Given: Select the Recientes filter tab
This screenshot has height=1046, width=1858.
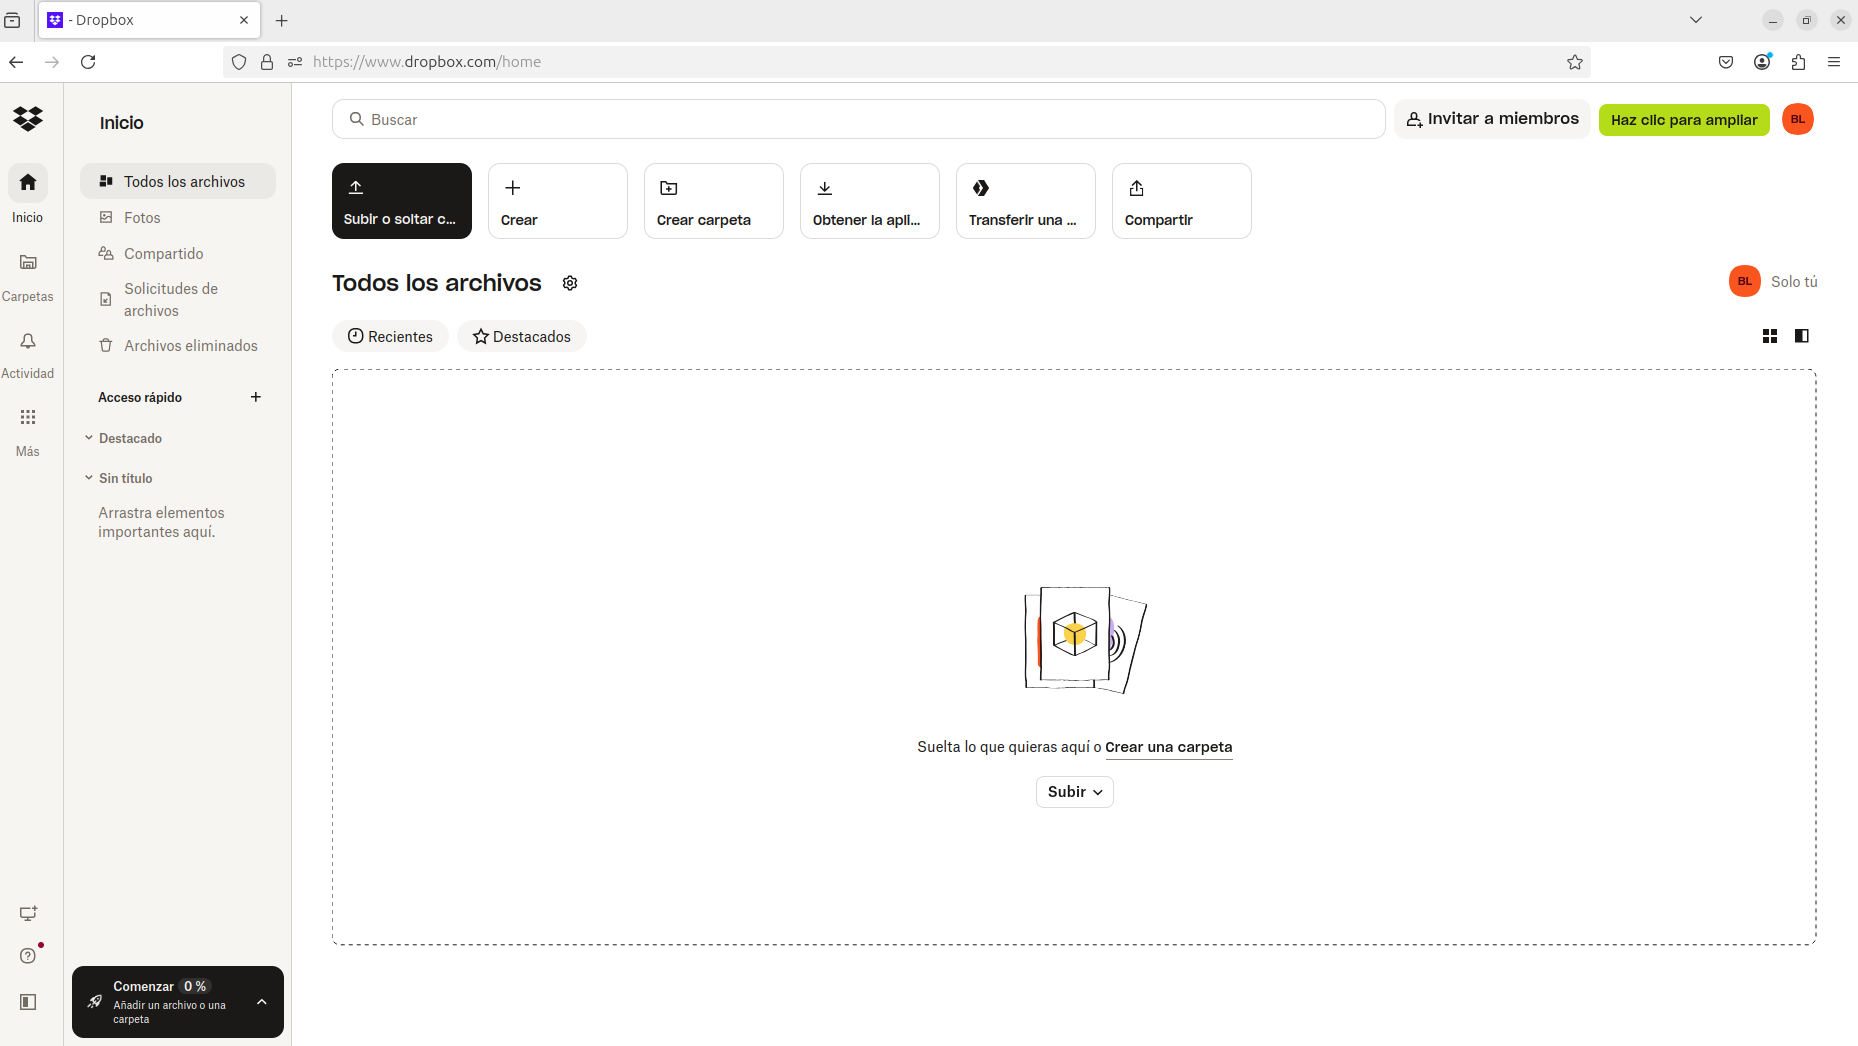Looking at the screenshot, I should [x=390, y=336].
